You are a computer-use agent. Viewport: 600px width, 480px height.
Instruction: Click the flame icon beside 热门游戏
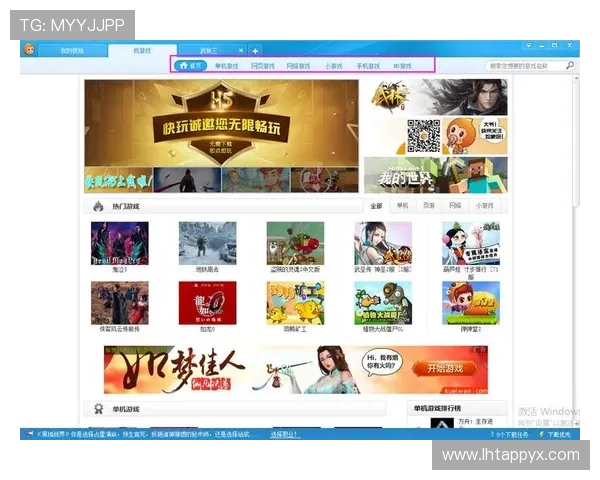(98, 207)
